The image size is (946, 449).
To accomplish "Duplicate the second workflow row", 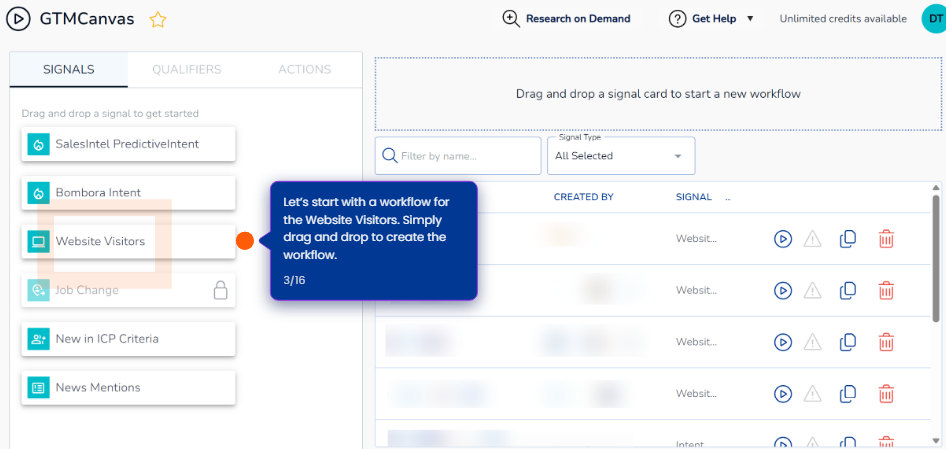I will click(x=848, y=290).
